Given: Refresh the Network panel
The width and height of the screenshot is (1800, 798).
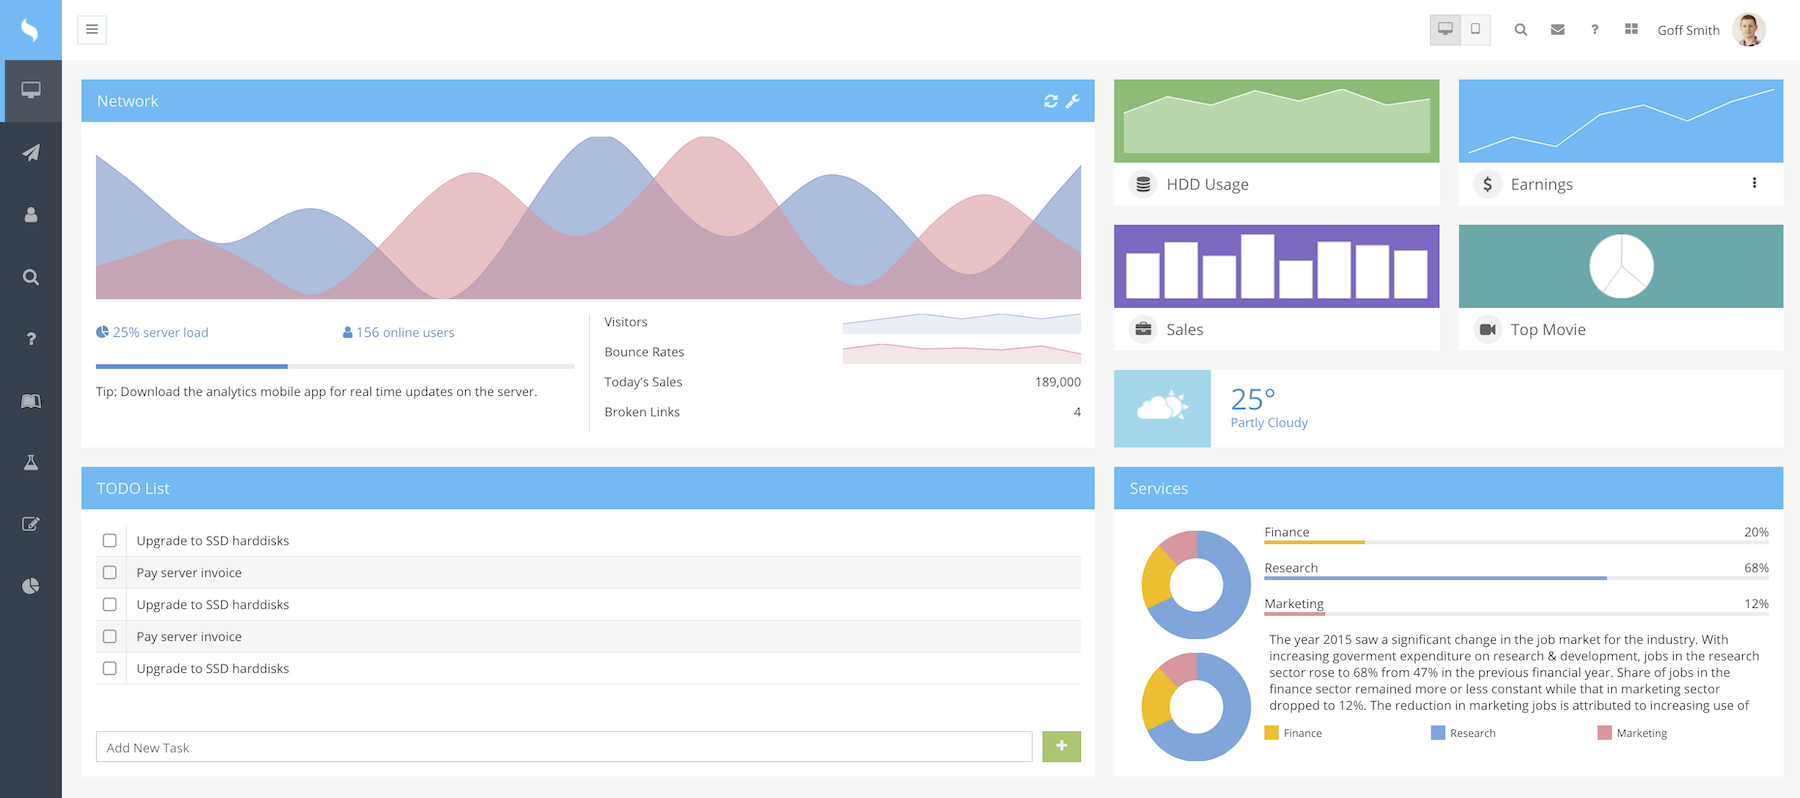Looking at the screenshot, I should click(x=1050, y=101).
